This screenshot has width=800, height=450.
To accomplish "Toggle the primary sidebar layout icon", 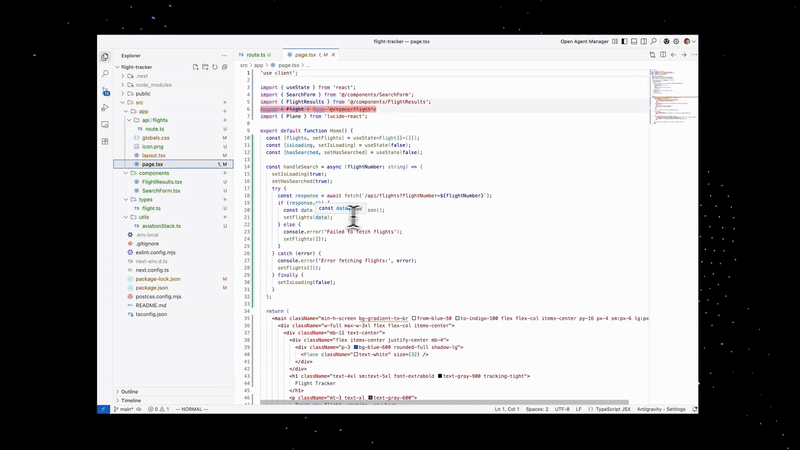I will (624, 41).
